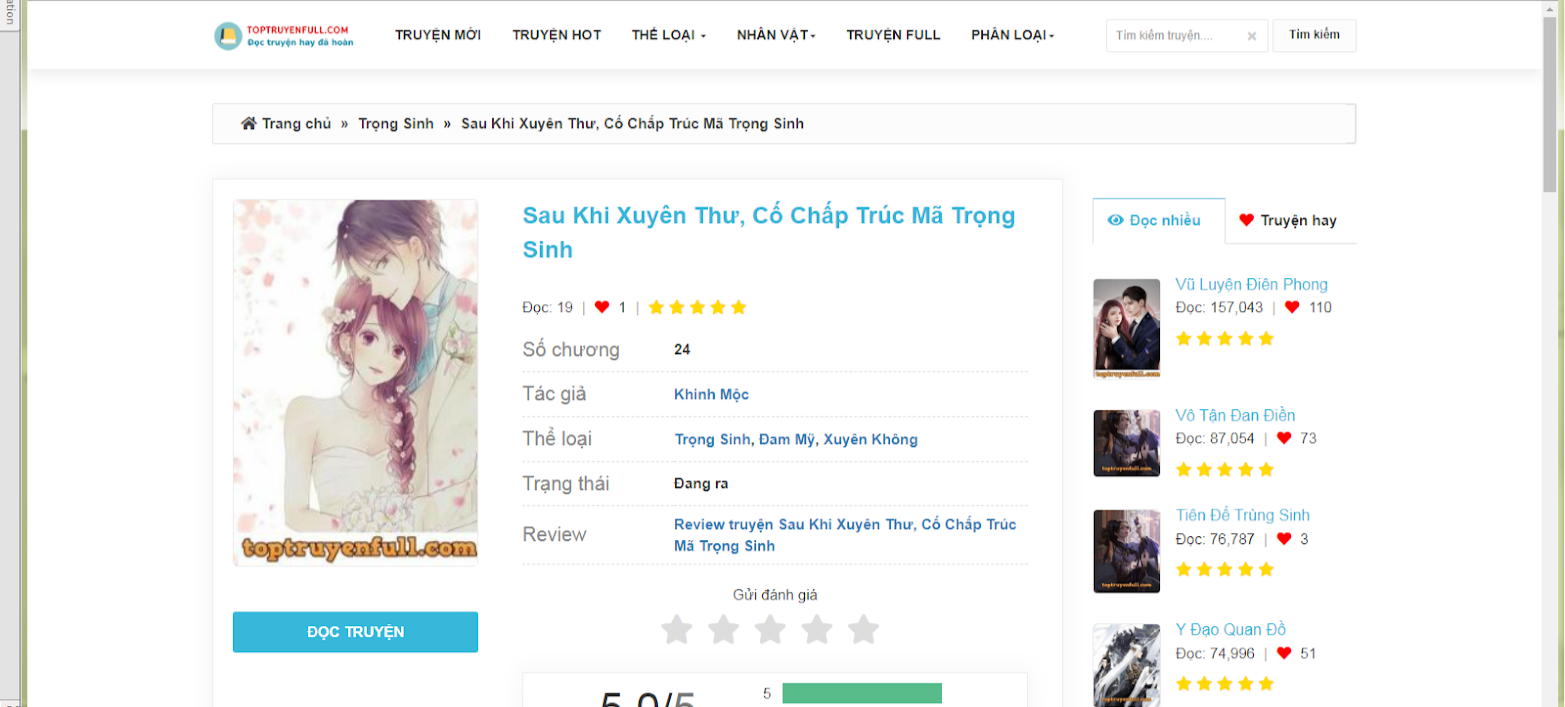Focus the Tìm kiếm truyện search field
1565x707 pixels.
pyautogui.click(x=1176, y=36)
